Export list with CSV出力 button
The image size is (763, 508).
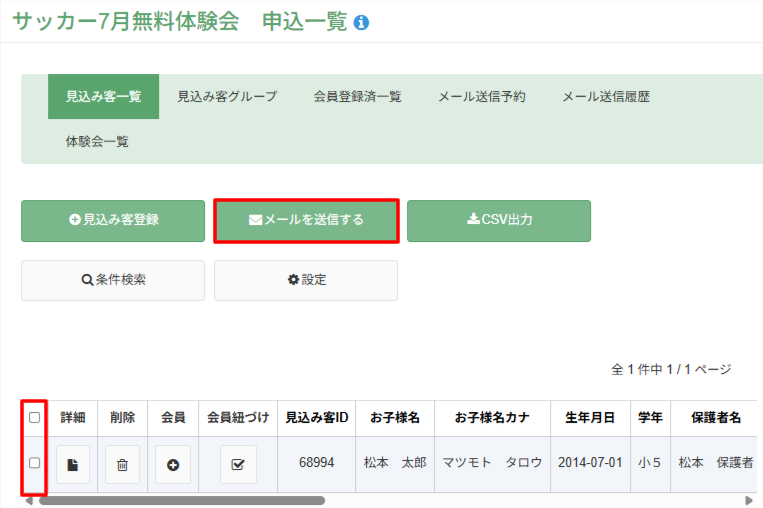point(499,221)
